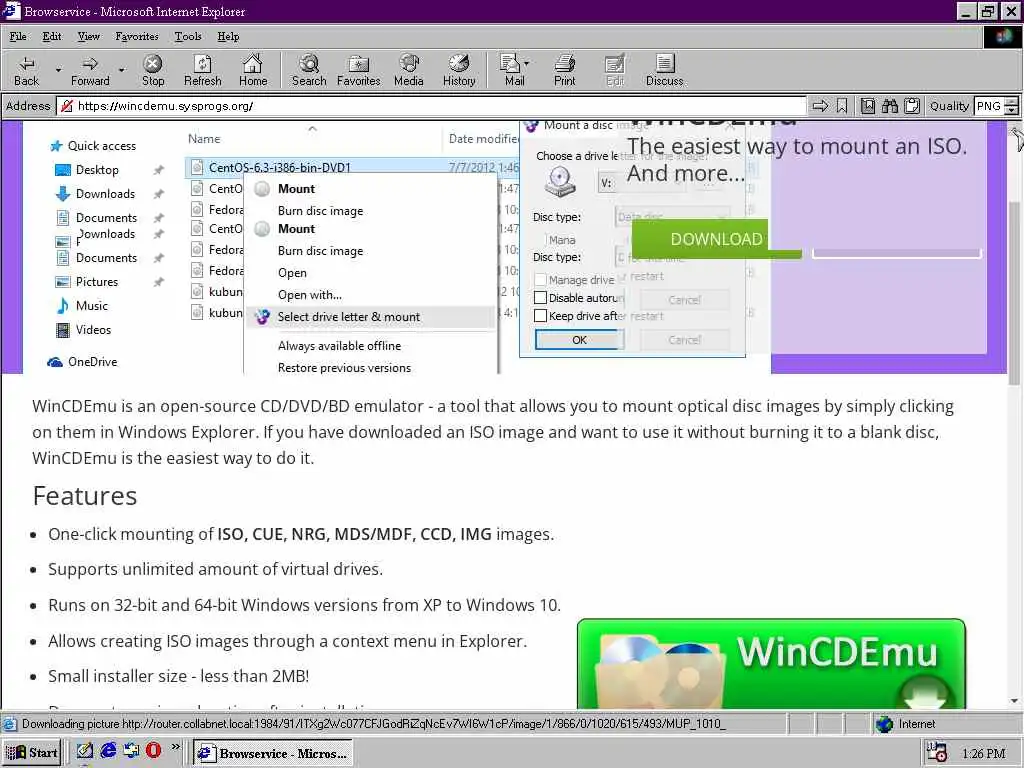1024x768 pixels.
Task: Click the large WinCDEmu download banner
Action: click(771, 664)
